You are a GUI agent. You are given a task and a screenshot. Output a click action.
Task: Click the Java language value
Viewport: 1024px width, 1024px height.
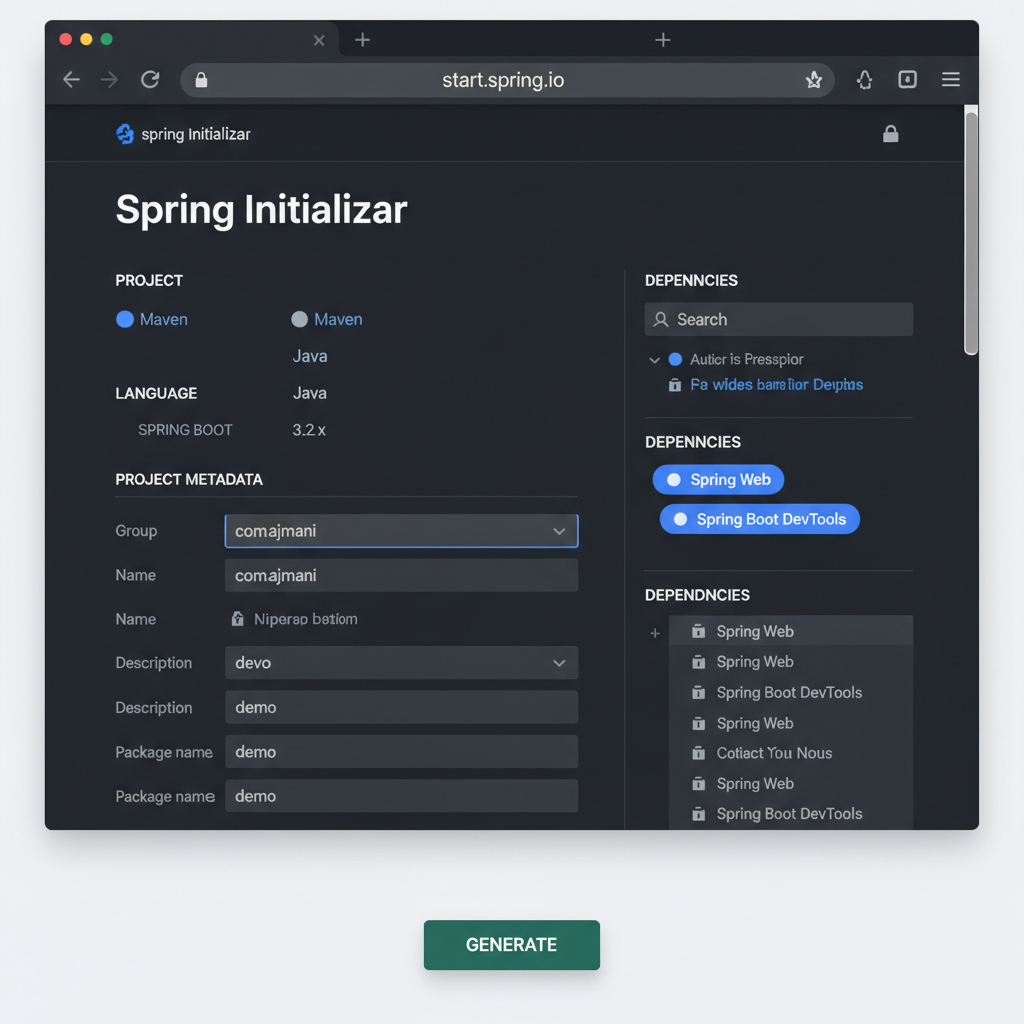[310, 393]
